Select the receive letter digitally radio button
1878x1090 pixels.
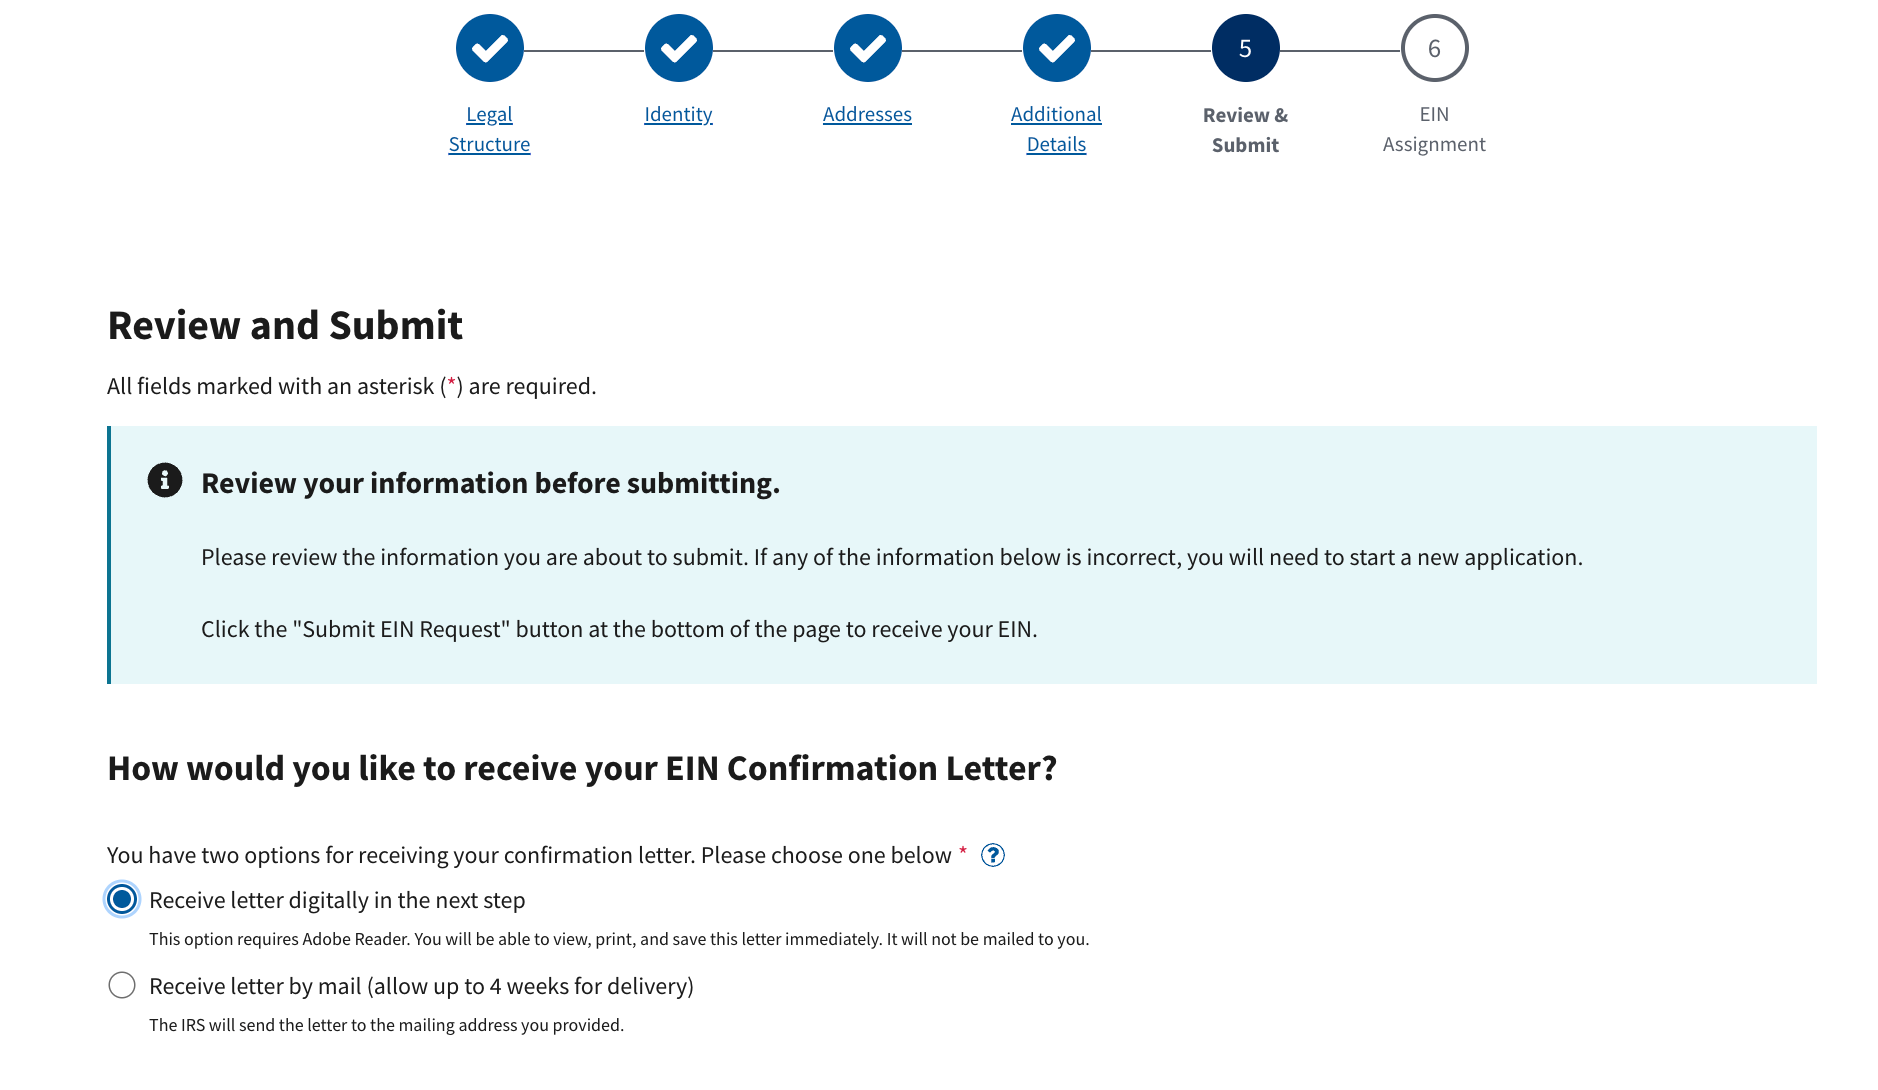point(122,899)
